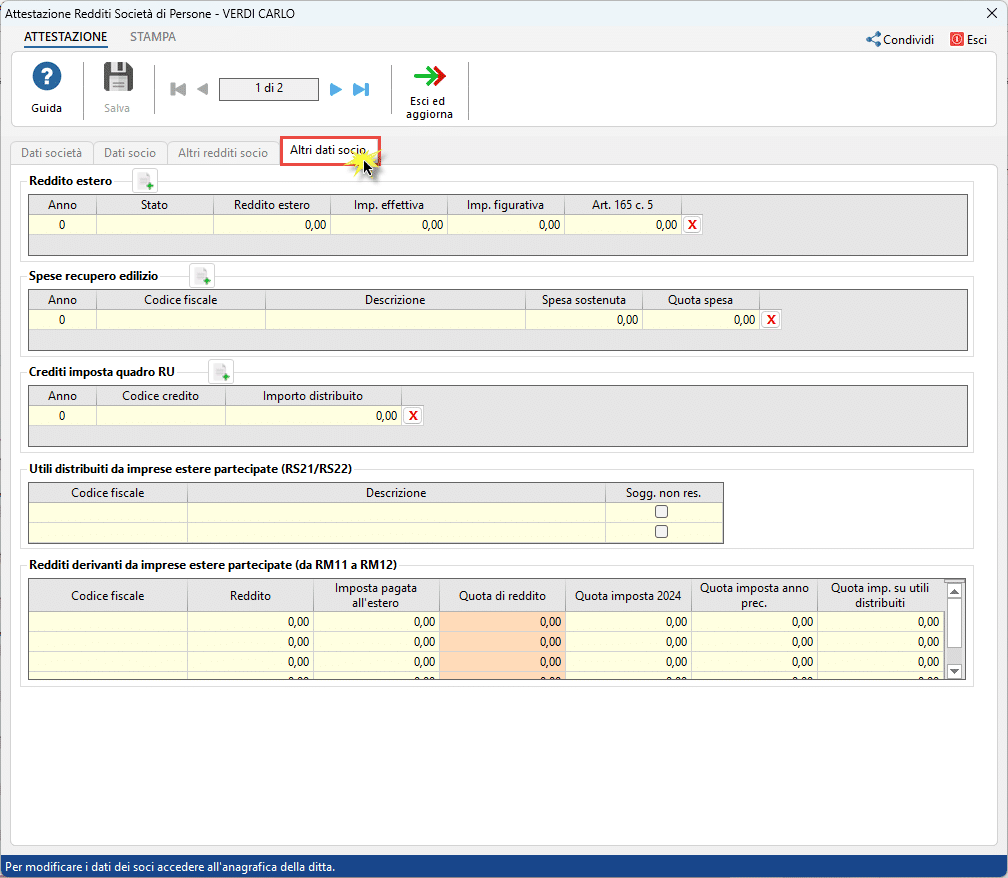Add new row to Reddito estero
The height and width of the screenshot is (878, 1008).
click(146, 181)
